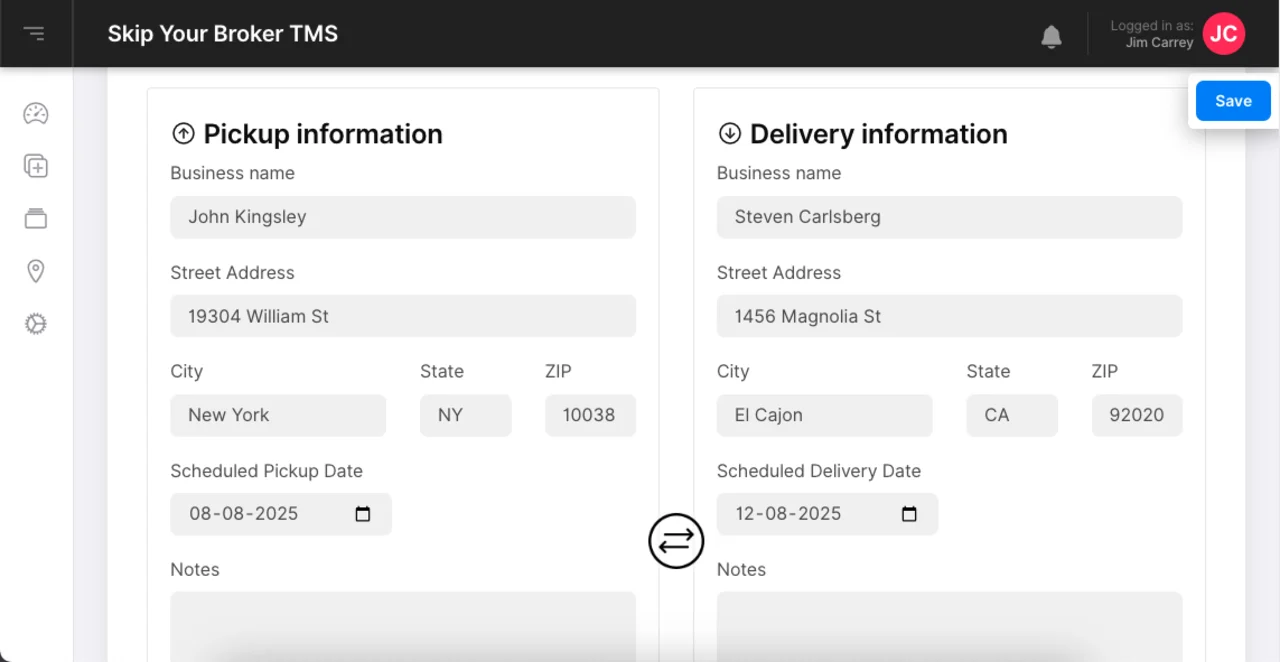This screenshot has height=662, width=1280.
Task: Click the Save button
Action: pos(1233,101)
